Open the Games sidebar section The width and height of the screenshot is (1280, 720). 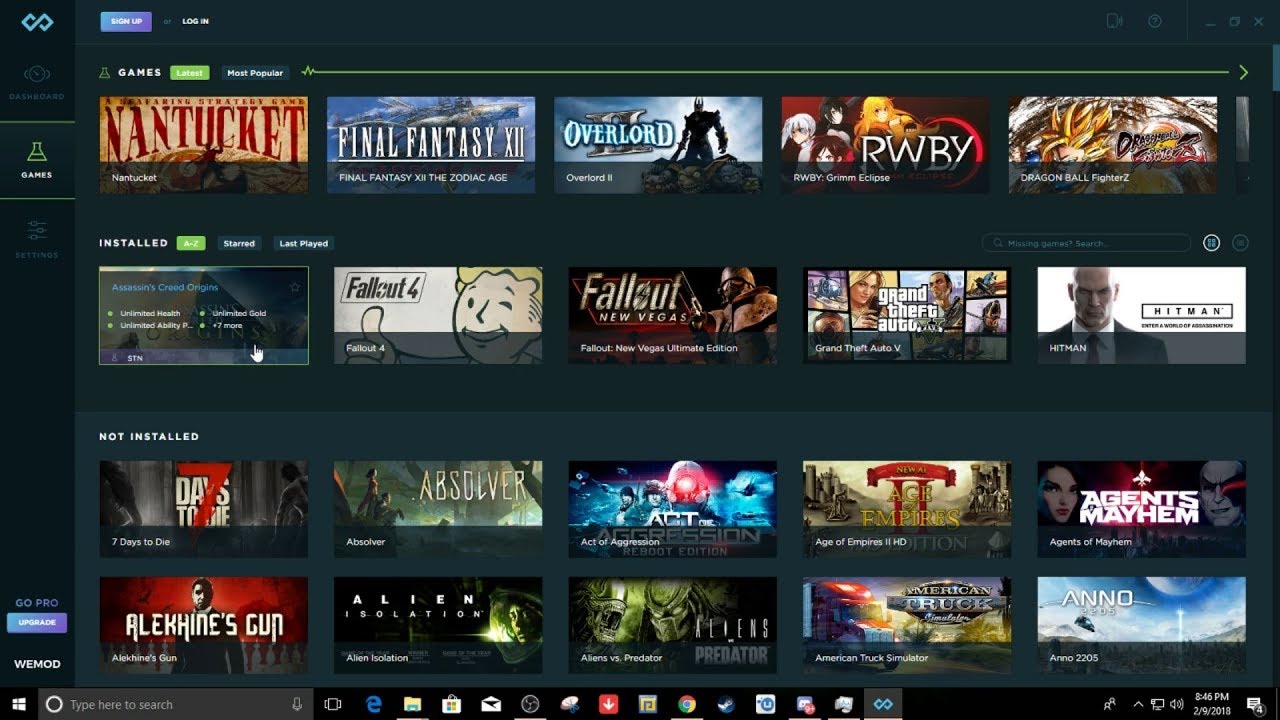click(x=37, y=160)
